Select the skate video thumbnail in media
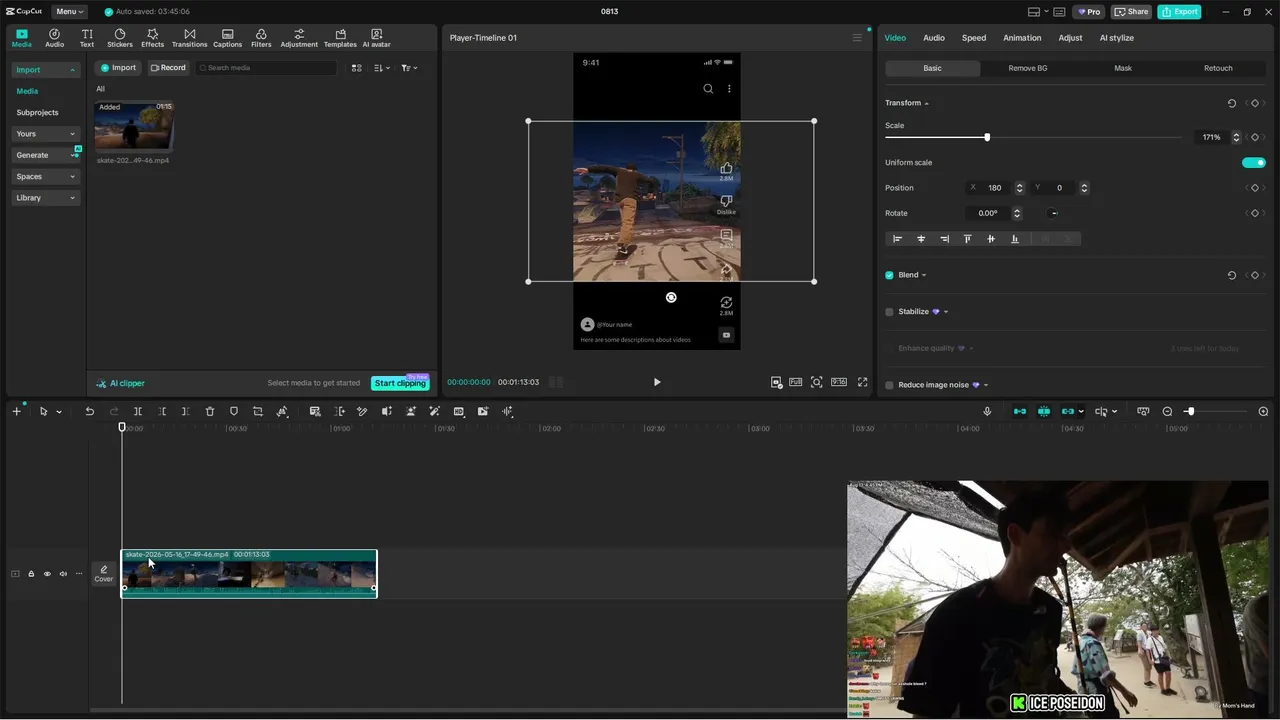The height and width of the screenshot is (720, 1280). pos(134,126)
